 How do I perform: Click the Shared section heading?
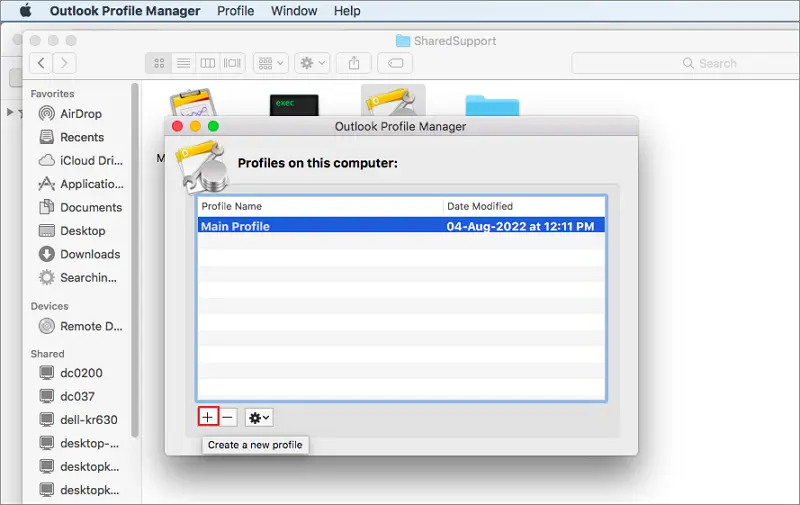click(x=47, y=354)
